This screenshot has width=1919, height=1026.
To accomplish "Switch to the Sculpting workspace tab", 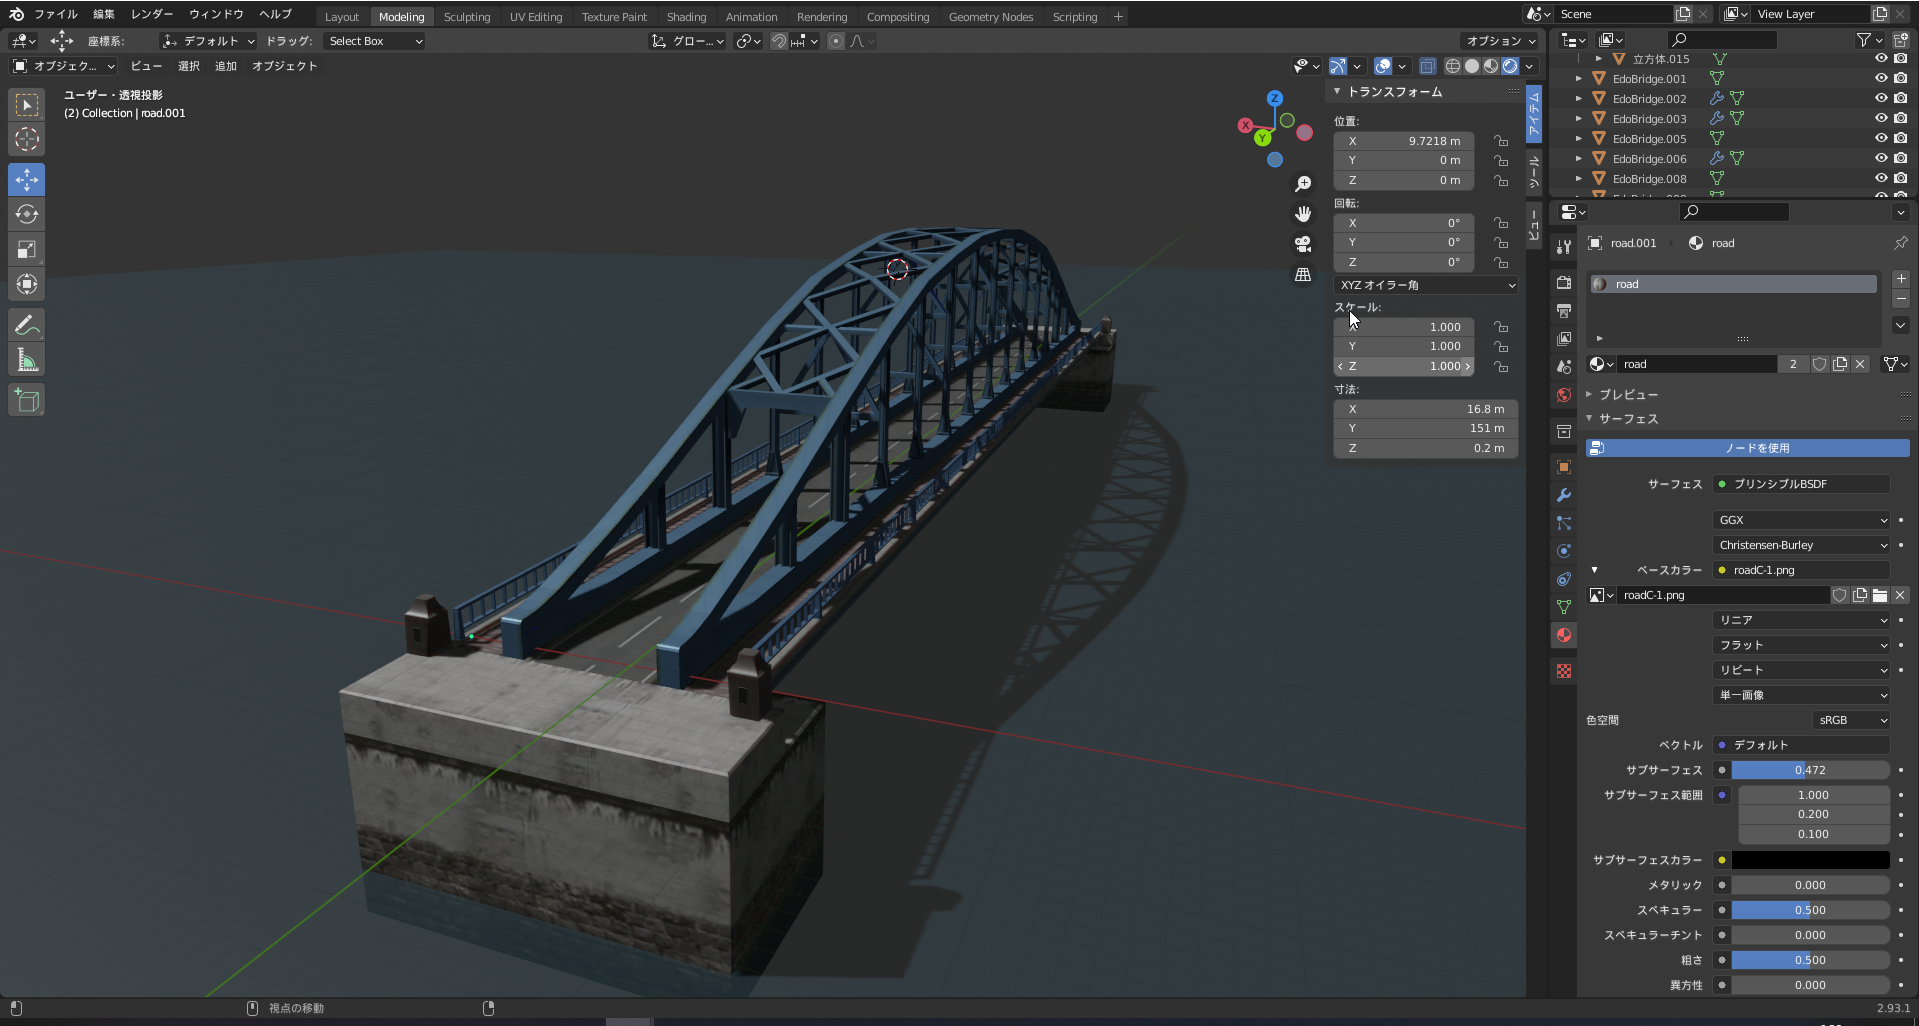I will [x=467, y=17].
